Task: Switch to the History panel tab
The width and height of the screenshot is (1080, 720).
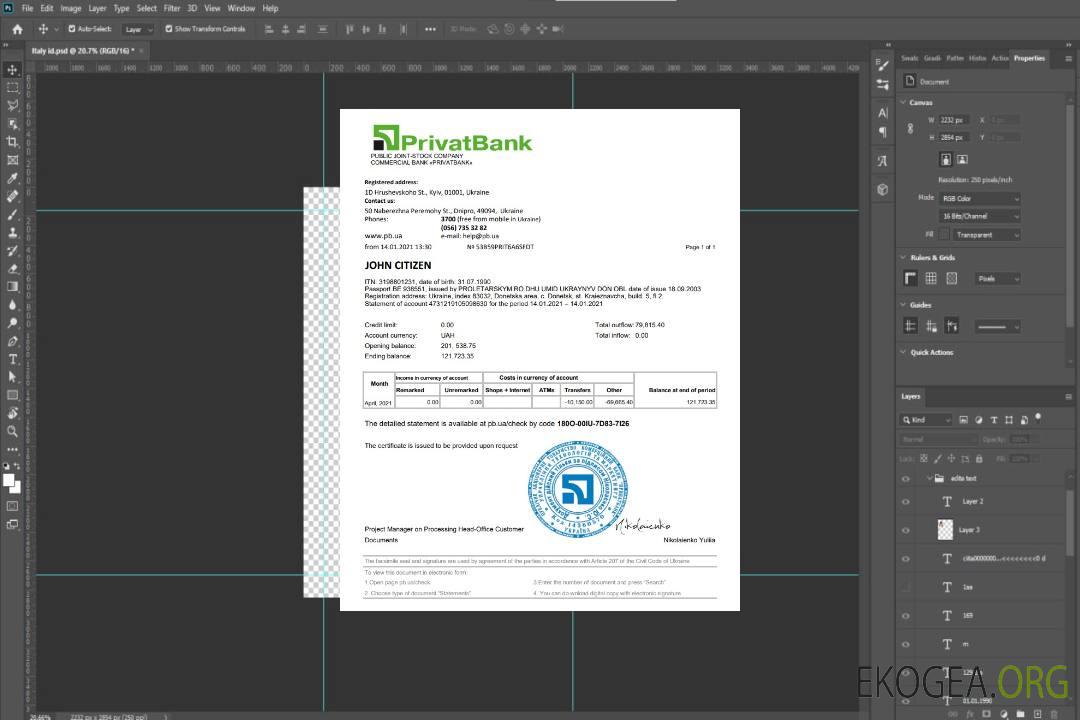Action: point(977,59)
